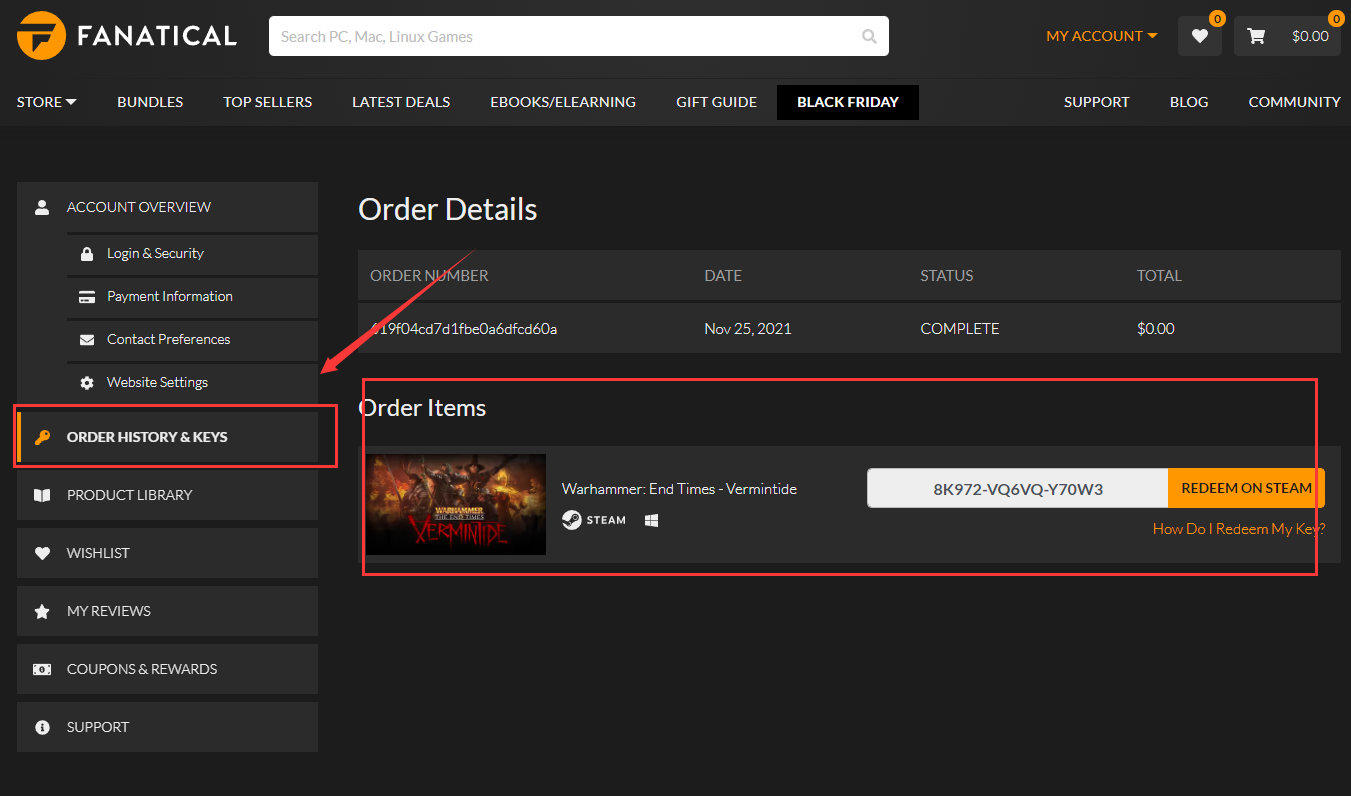Click the Order History key icon

42,437
